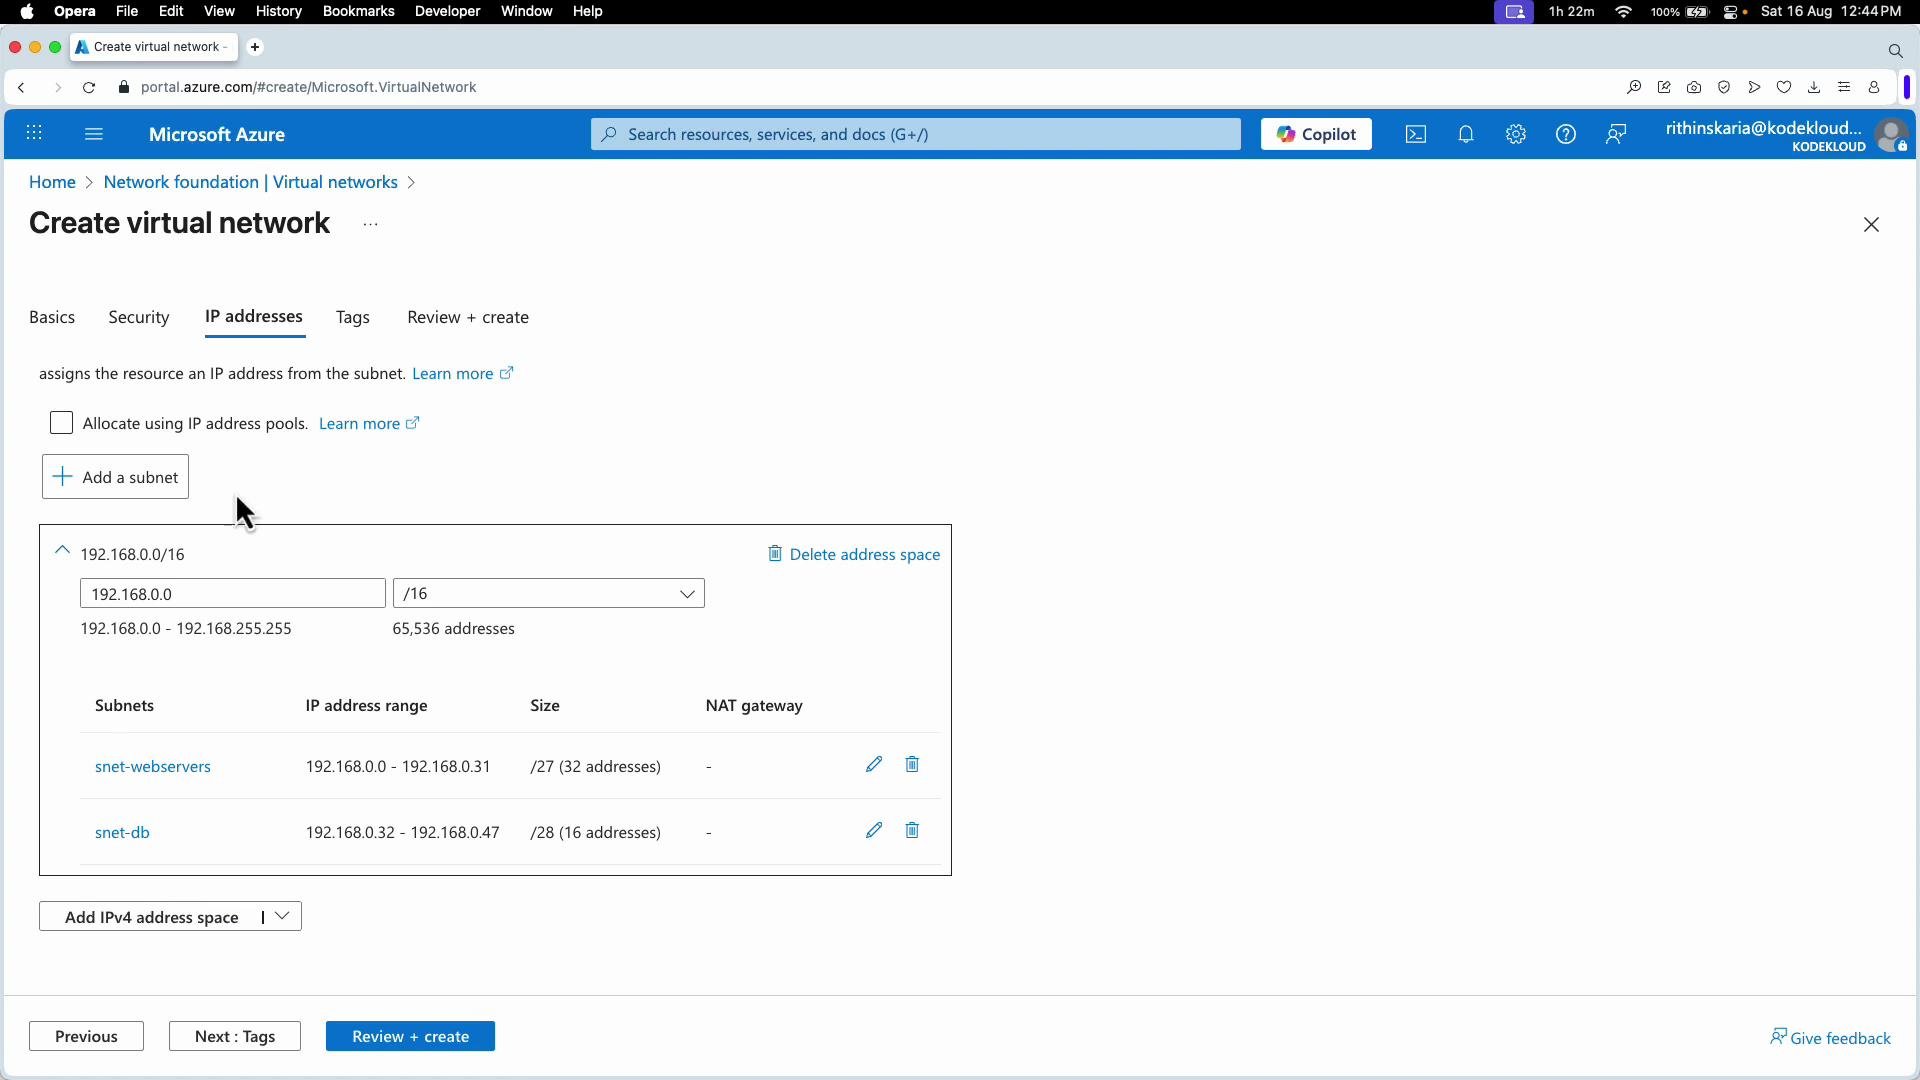This screenshot has height=1080, width=1920.
Task: Switch to the Security tab
Action: pyautogui.click(x=139, y=317)
